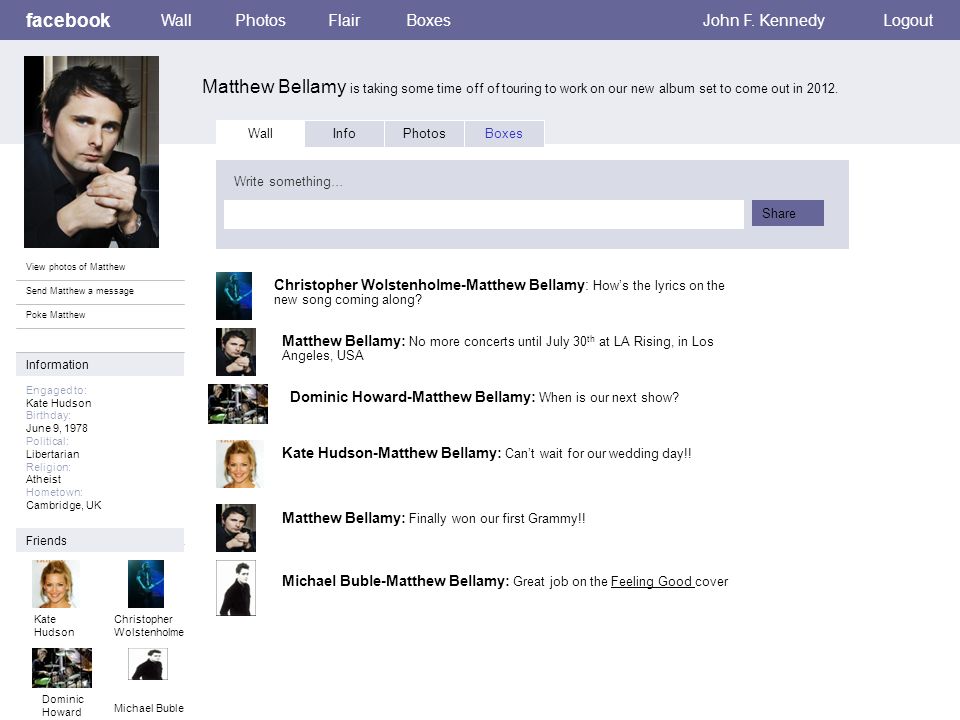This screenshot has height=720, width=960.
Task: Click avatar beside the LA Rising concert post
Action: [236, 352]
